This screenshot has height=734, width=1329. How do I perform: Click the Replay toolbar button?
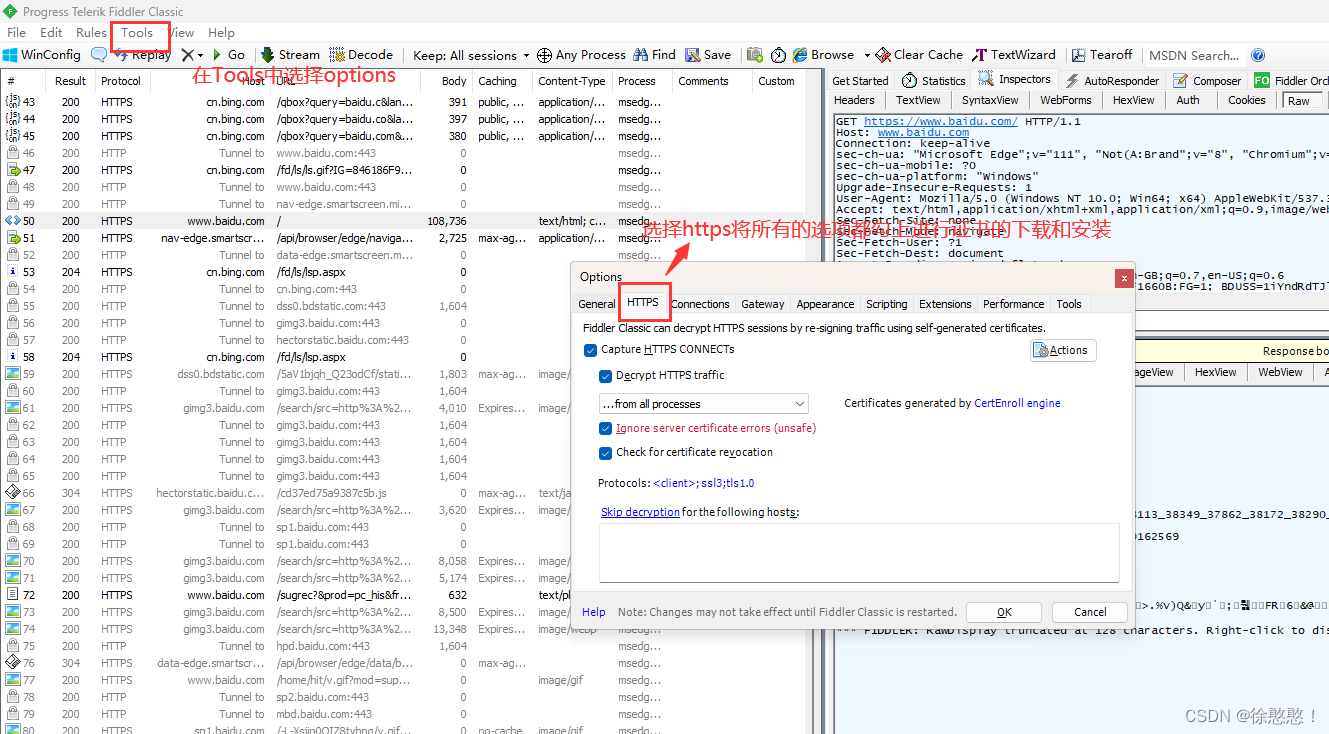143,55
